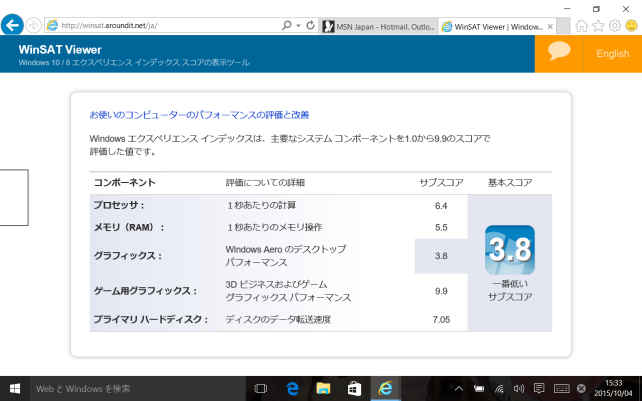Image resolution: width=642 pixels, height=401 pixels.
Task: Click the 評価についての詳細 column header
Action: click(x=265, y=183)
